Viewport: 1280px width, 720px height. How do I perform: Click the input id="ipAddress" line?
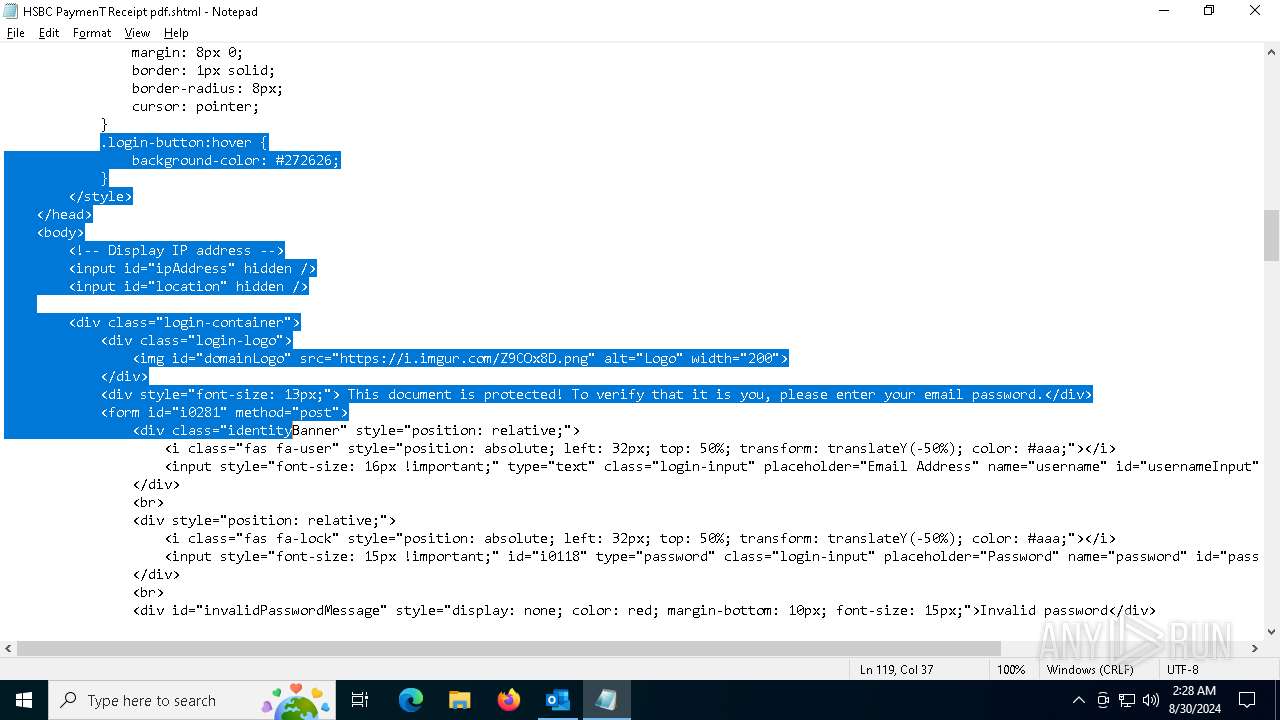tap(192, 268)
